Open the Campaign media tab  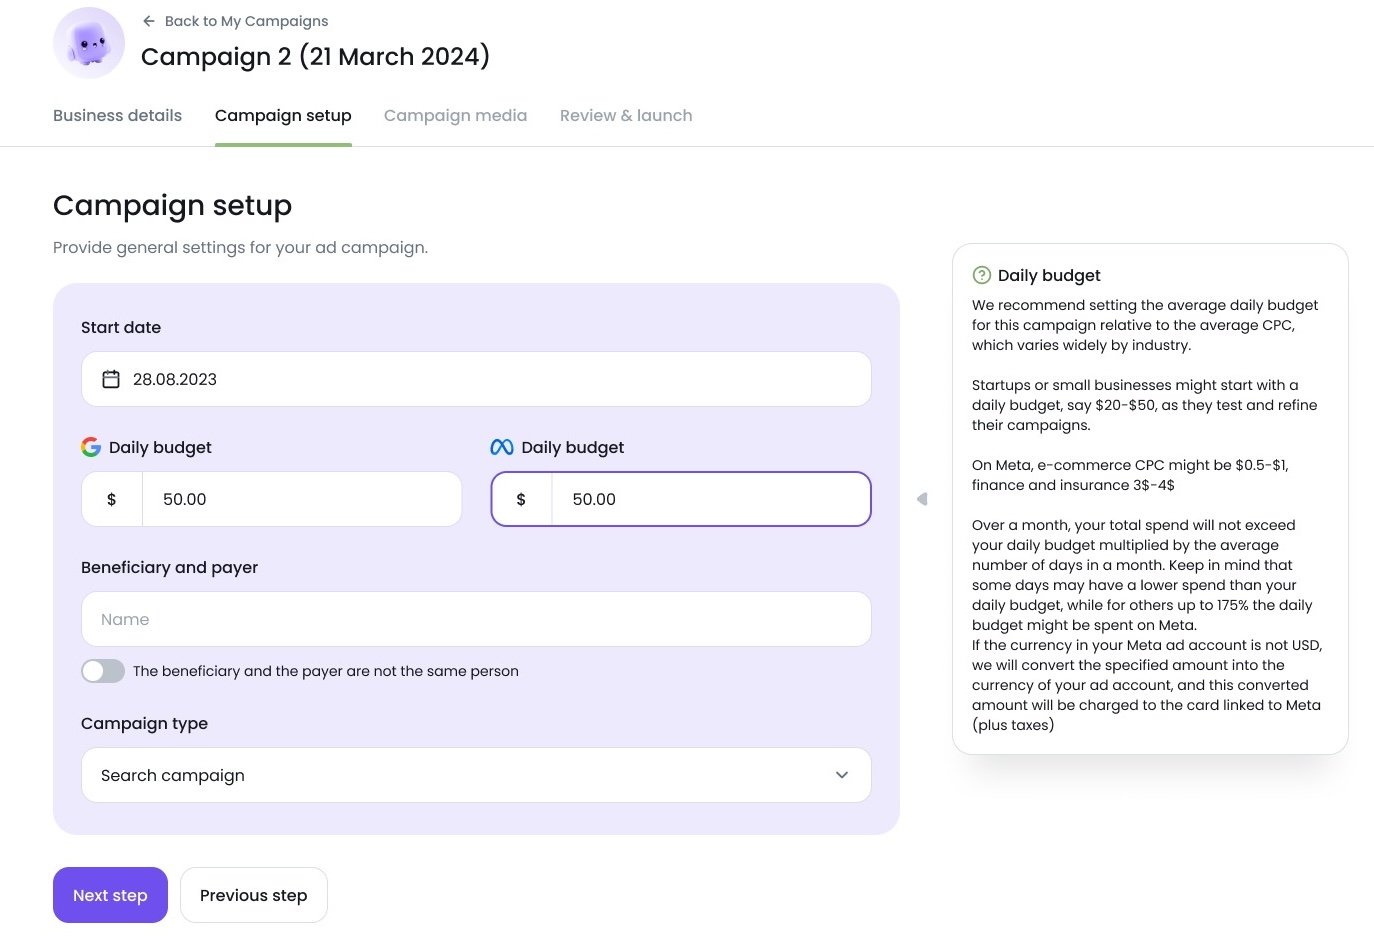[x=455, y=115]
